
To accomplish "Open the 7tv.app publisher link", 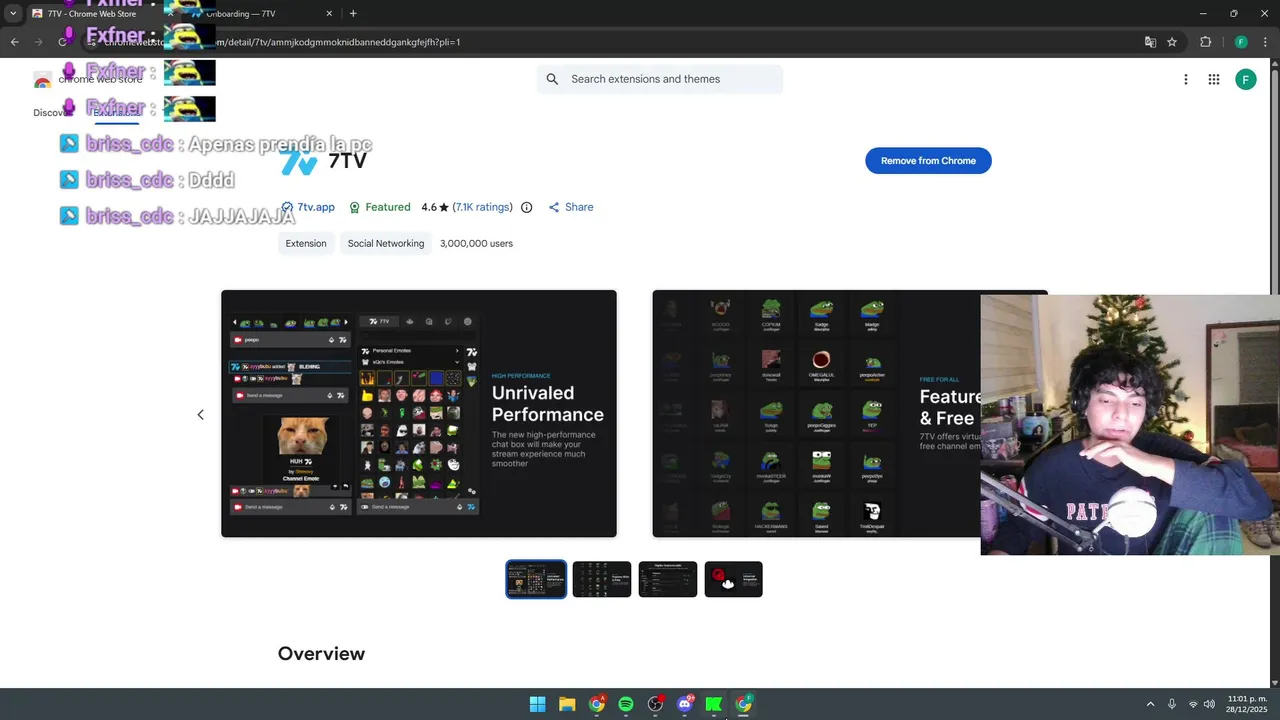I will tap(316, 207).
